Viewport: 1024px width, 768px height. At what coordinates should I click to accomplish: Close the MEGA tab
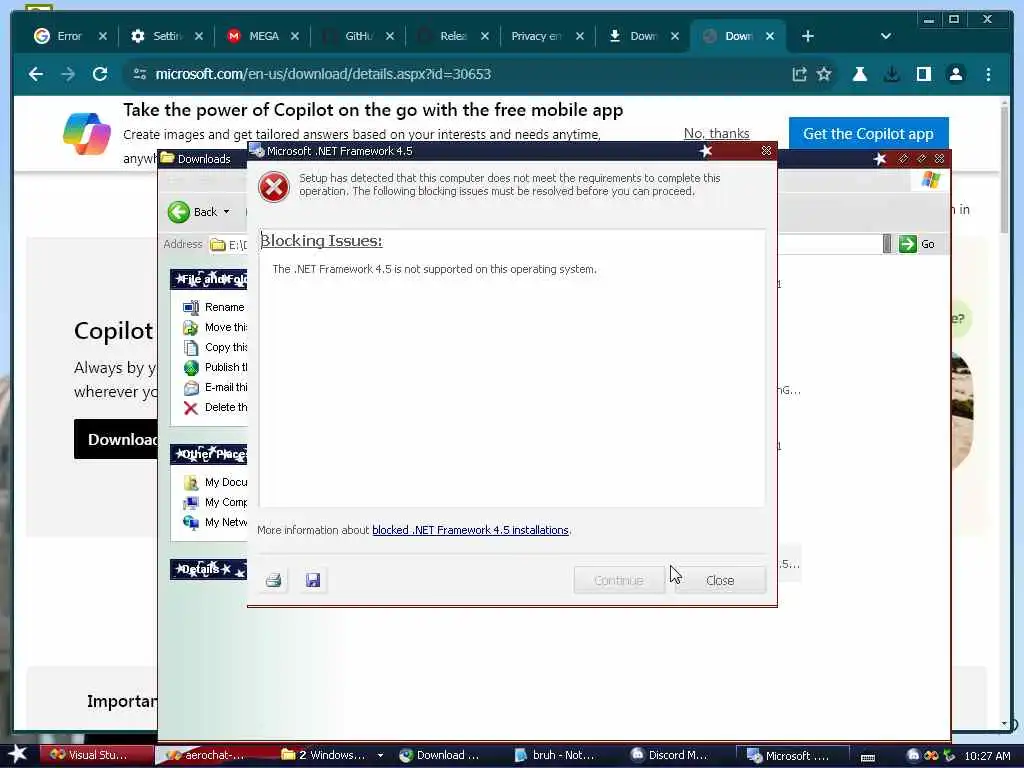pos(295,36)
